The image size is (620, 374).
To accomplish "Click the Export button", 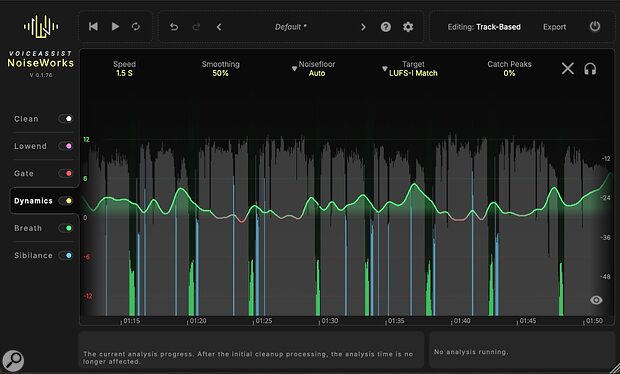I will click(x=554, y=27).
